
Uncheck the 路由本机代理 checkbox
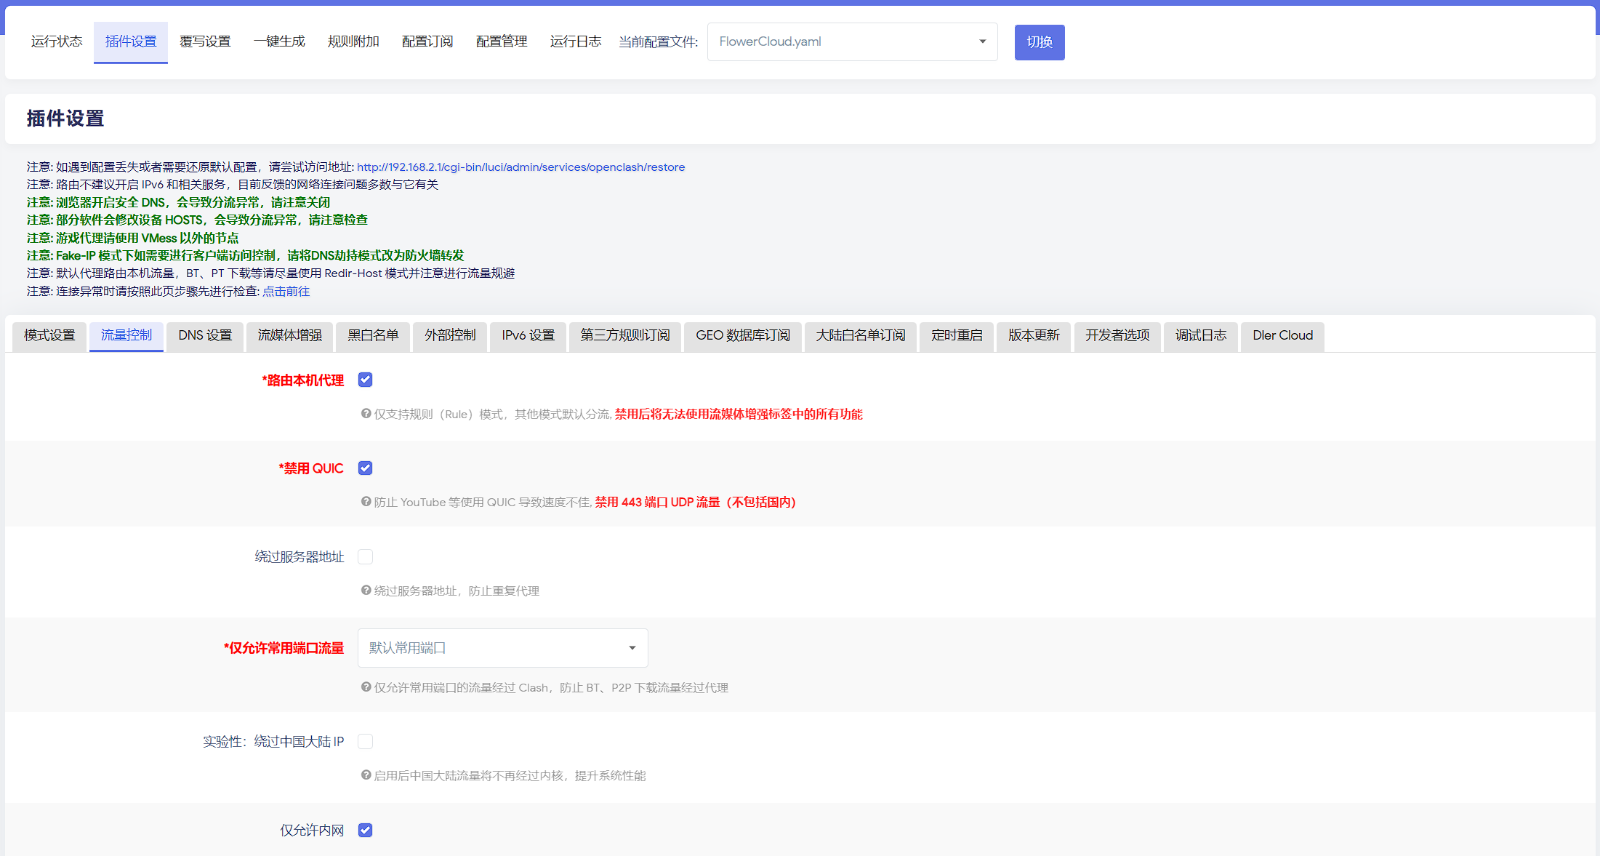[x=365, y=380]
